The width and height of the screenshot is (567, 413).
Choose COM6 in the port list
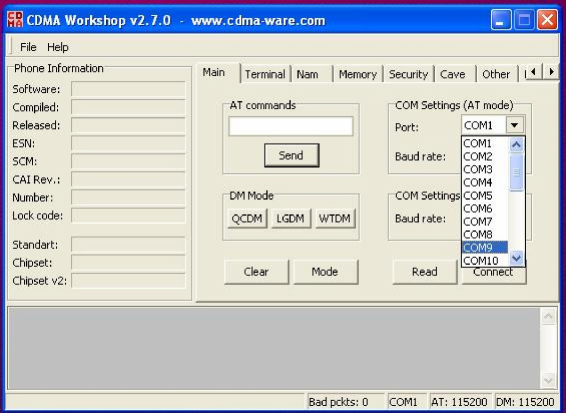tap(485, 209)
